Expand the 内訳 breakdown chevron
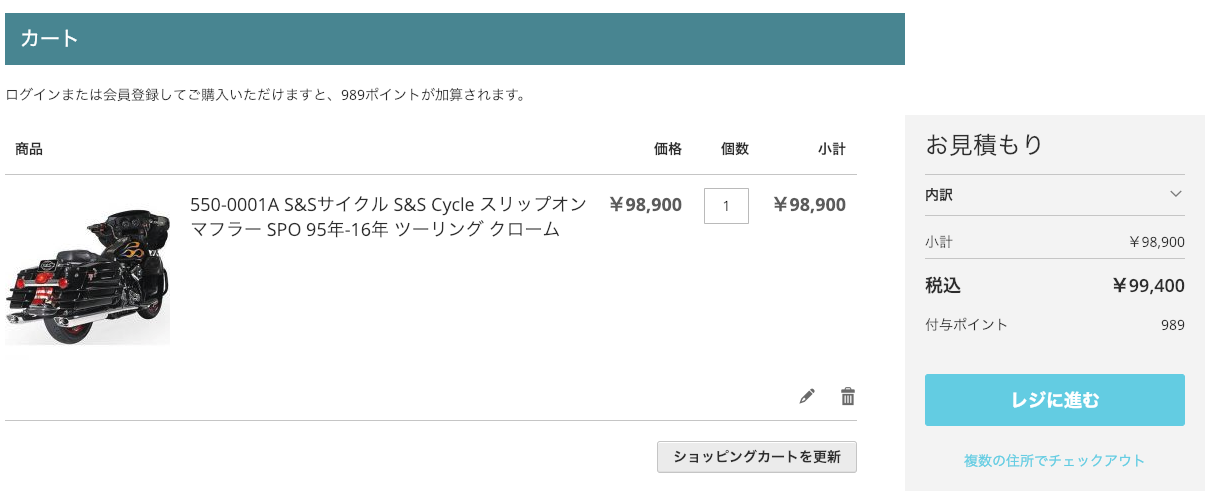The height and width of the screenshot is (491, 1215). tap(1175, 194)
